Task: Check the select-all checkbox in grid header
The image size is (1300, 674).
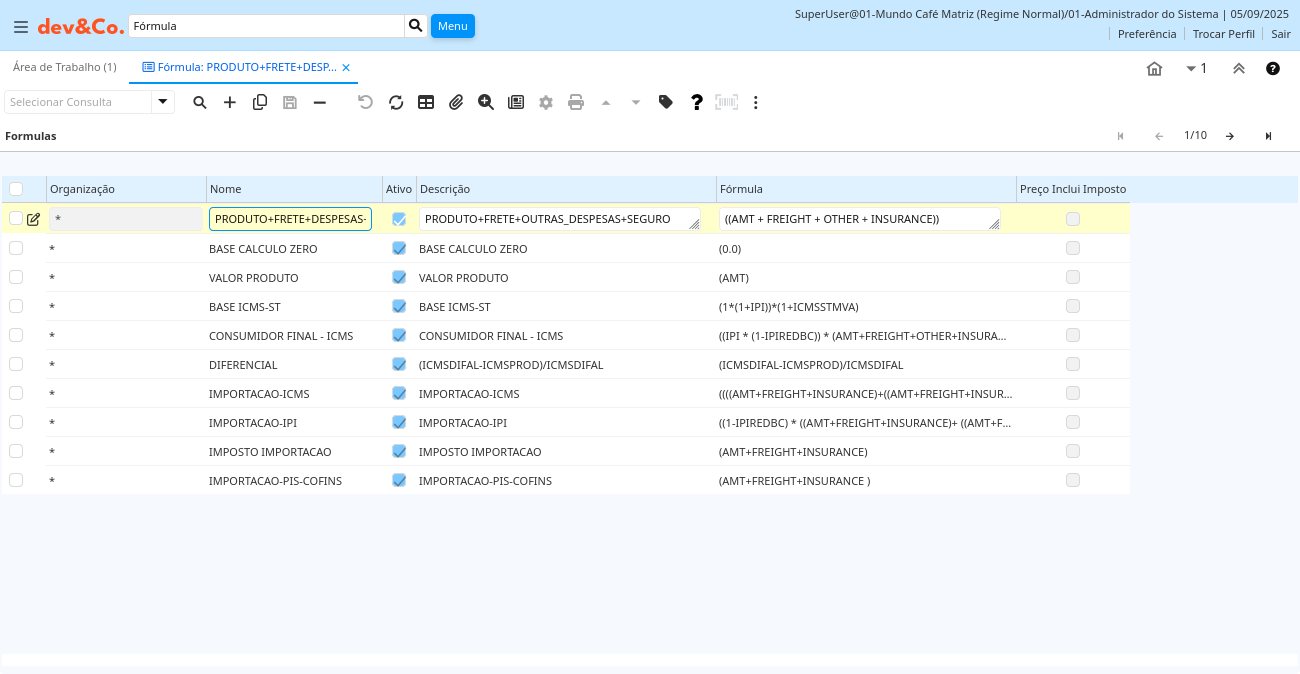Action: (16, 189)
